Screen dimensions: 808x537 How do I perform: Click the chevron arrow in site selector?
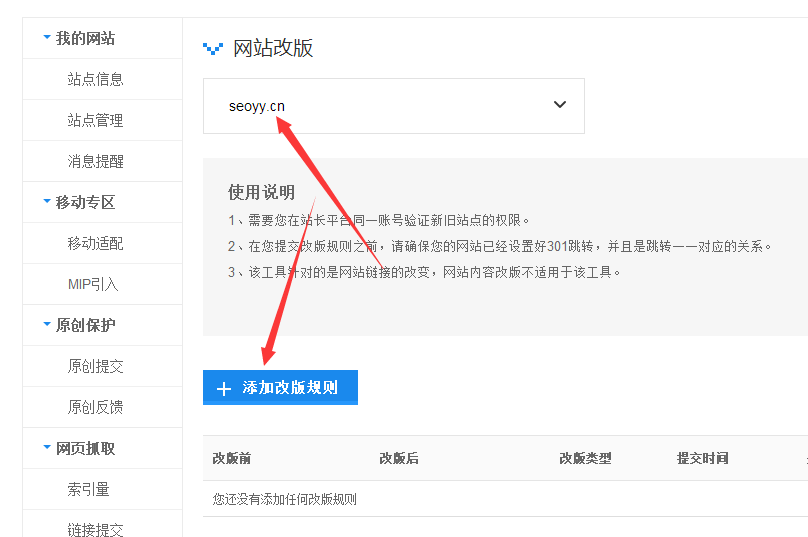560,105
